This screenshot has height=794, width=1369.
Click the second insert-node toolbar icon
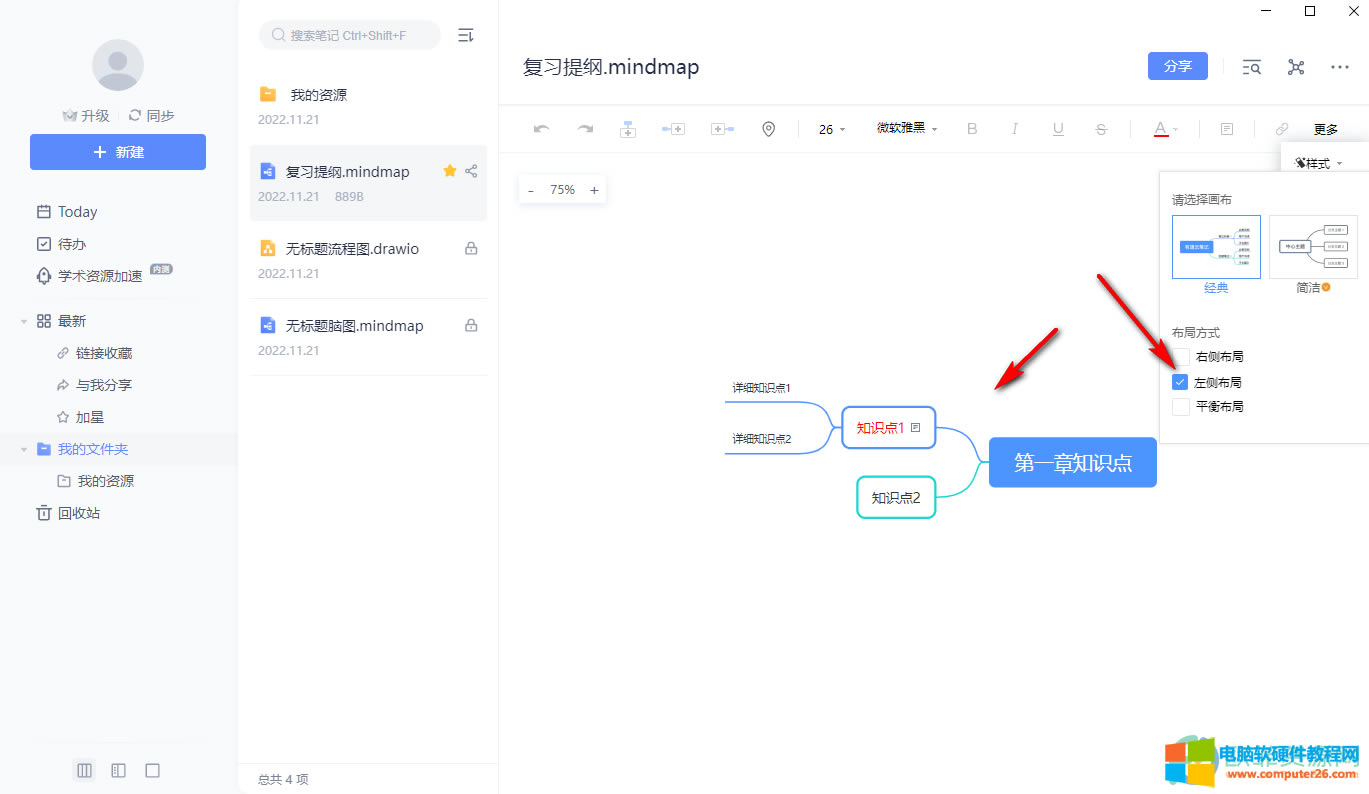[673, 129]
